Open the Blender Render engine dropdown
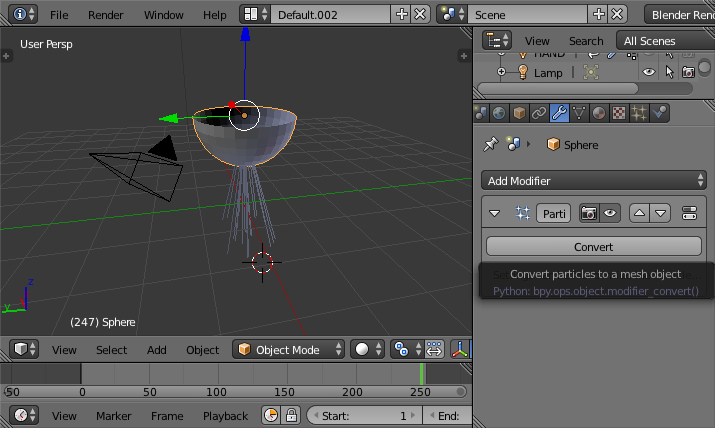Viewport: 715px width, 428px height. [680, 15]
